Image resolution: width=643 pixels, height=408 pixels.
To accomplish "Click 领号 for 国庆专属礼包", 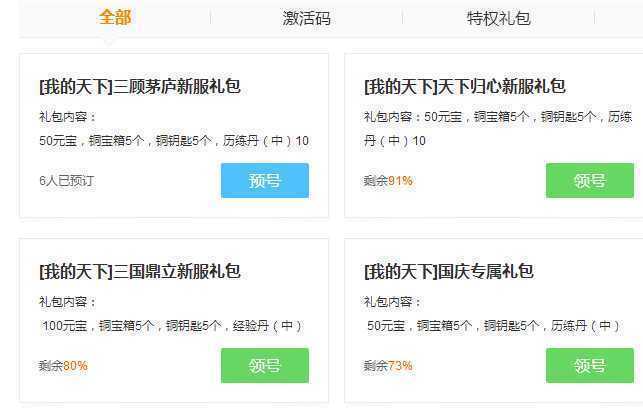I will click(590, 365).
